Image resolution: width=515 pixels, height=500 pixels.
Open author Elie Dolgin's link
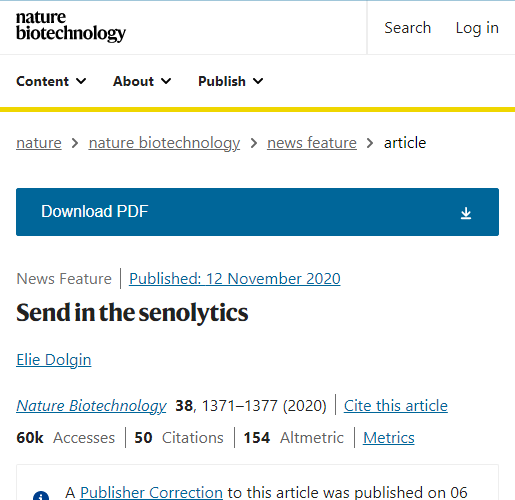tap(54, 360)
